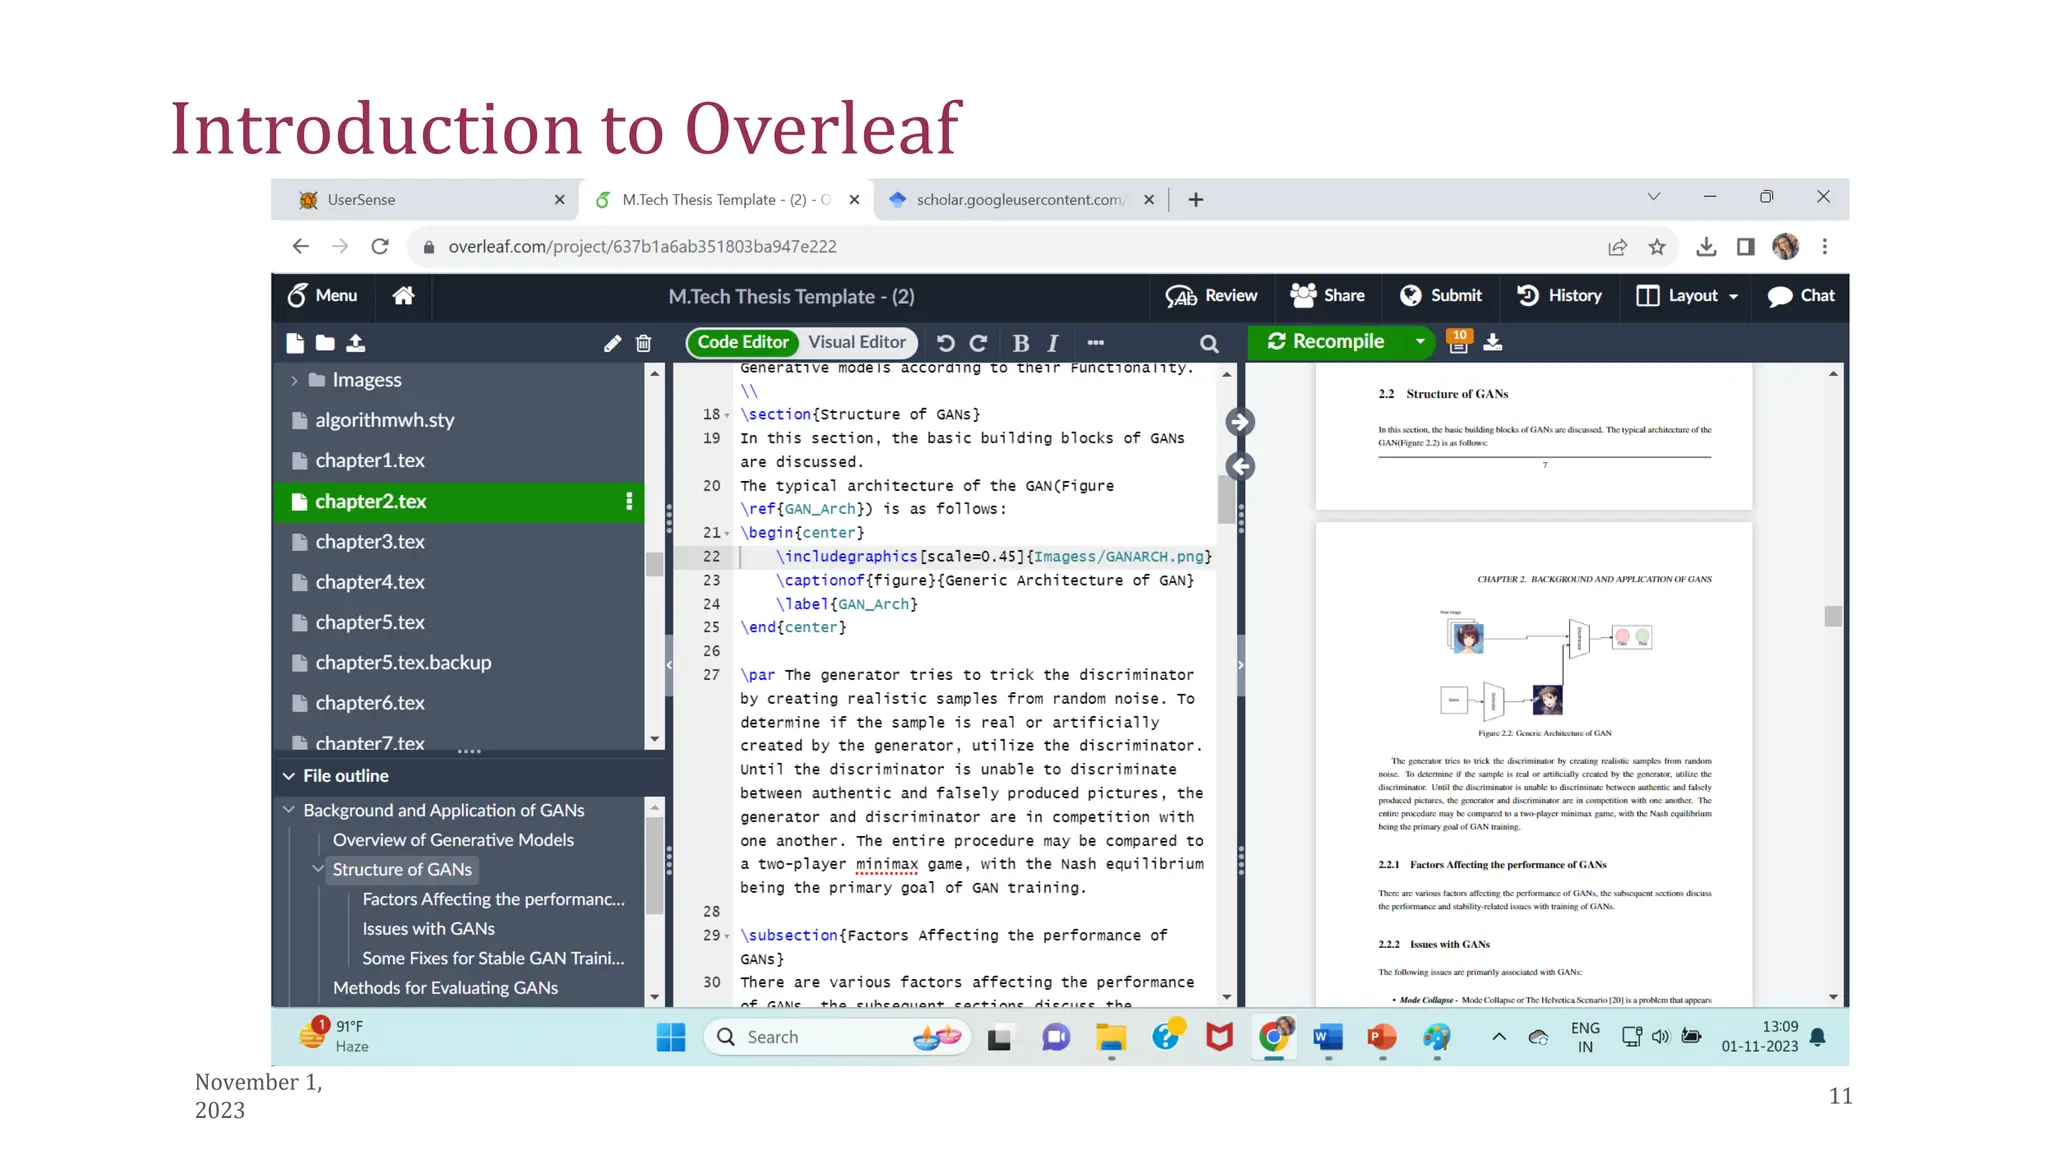Show more toolbar options ellipsis
Viewport: 2048px width, 1152px height.
point(1096,343)
